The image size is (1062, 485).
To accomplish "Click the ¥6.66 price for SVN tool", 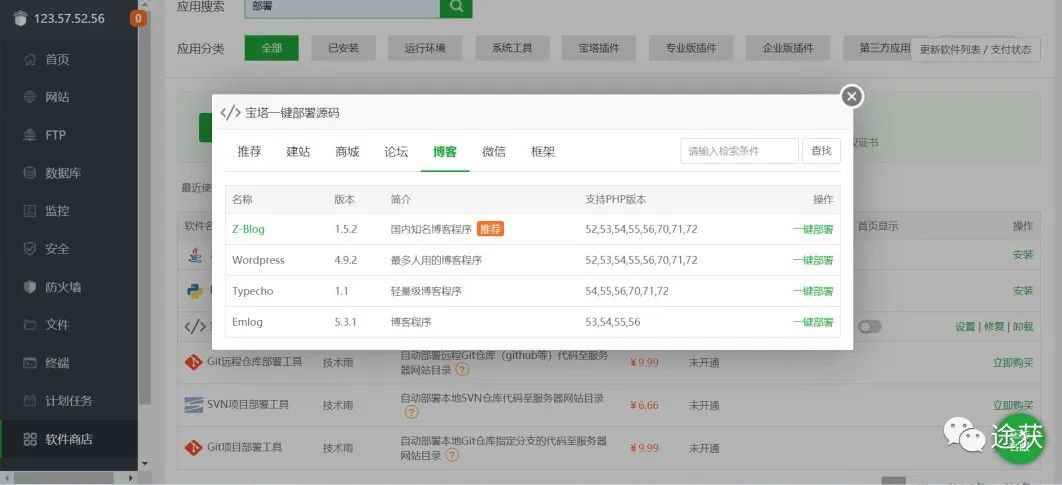I will (x=644, y=405).
